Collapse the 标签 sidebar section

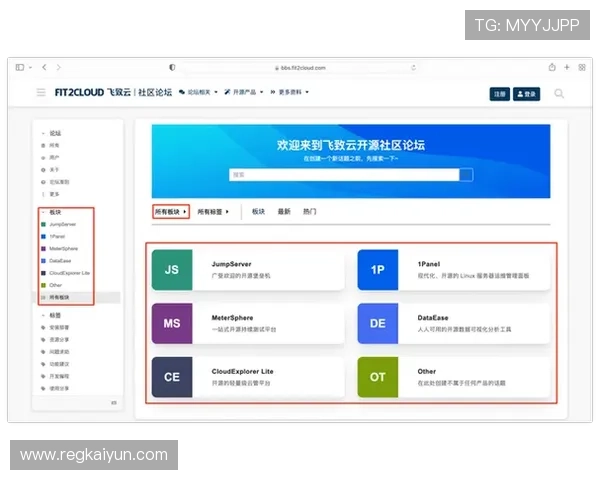(x=51, y=315)
